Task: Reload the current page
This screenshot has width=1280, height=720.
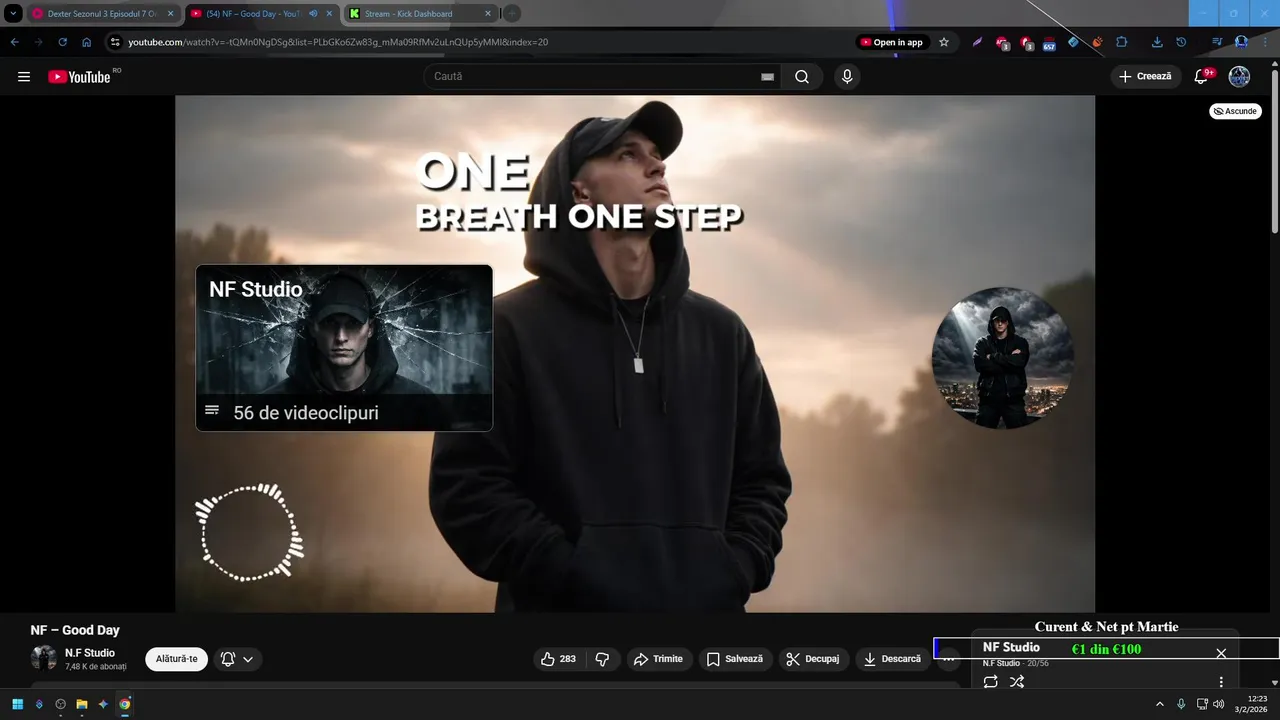Action: 62,42
